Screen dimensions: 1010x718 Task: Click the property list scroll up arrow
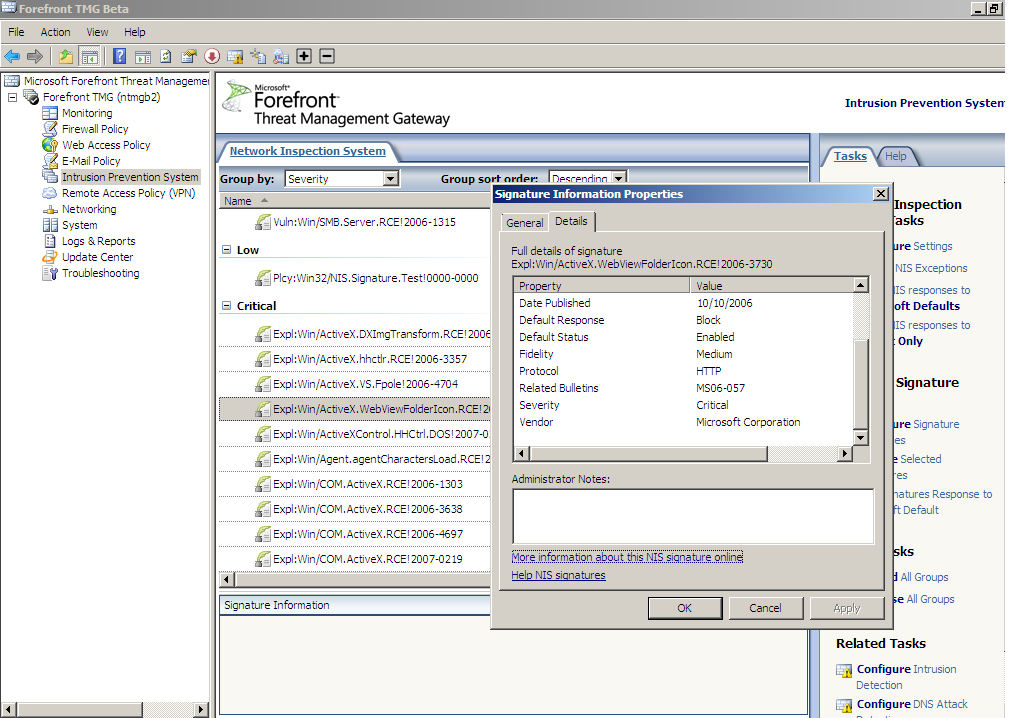coord(861,285)
